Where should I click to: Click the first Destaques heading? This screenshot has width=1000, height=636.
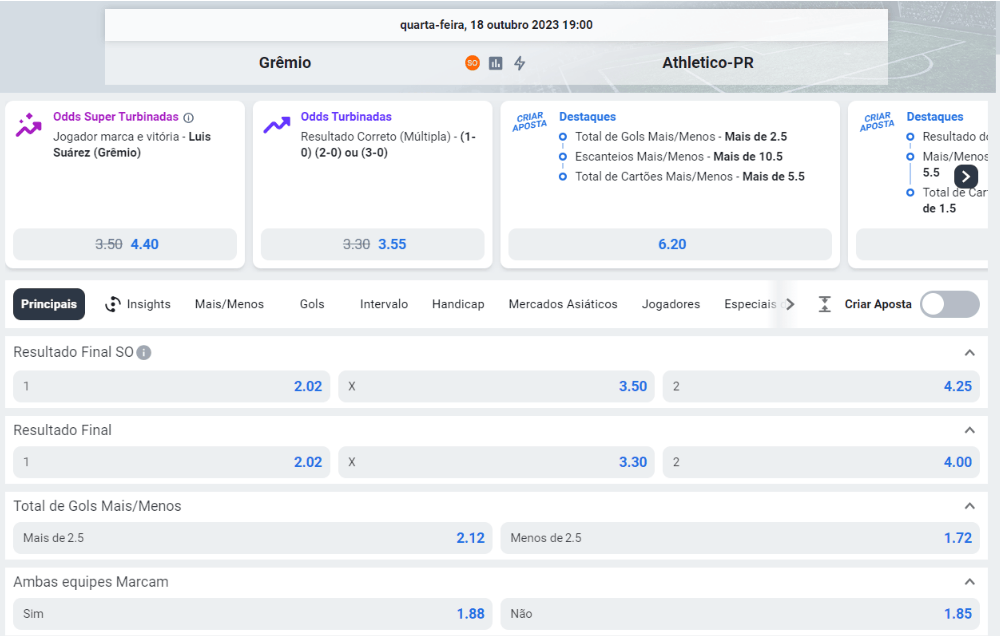click(x=587, y=117)
